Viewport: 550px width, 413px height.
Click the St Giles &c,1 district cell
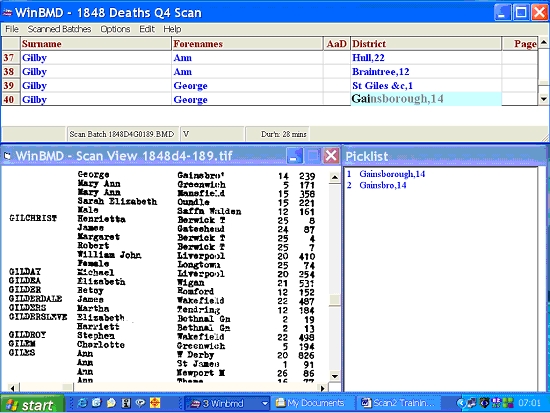426,86
